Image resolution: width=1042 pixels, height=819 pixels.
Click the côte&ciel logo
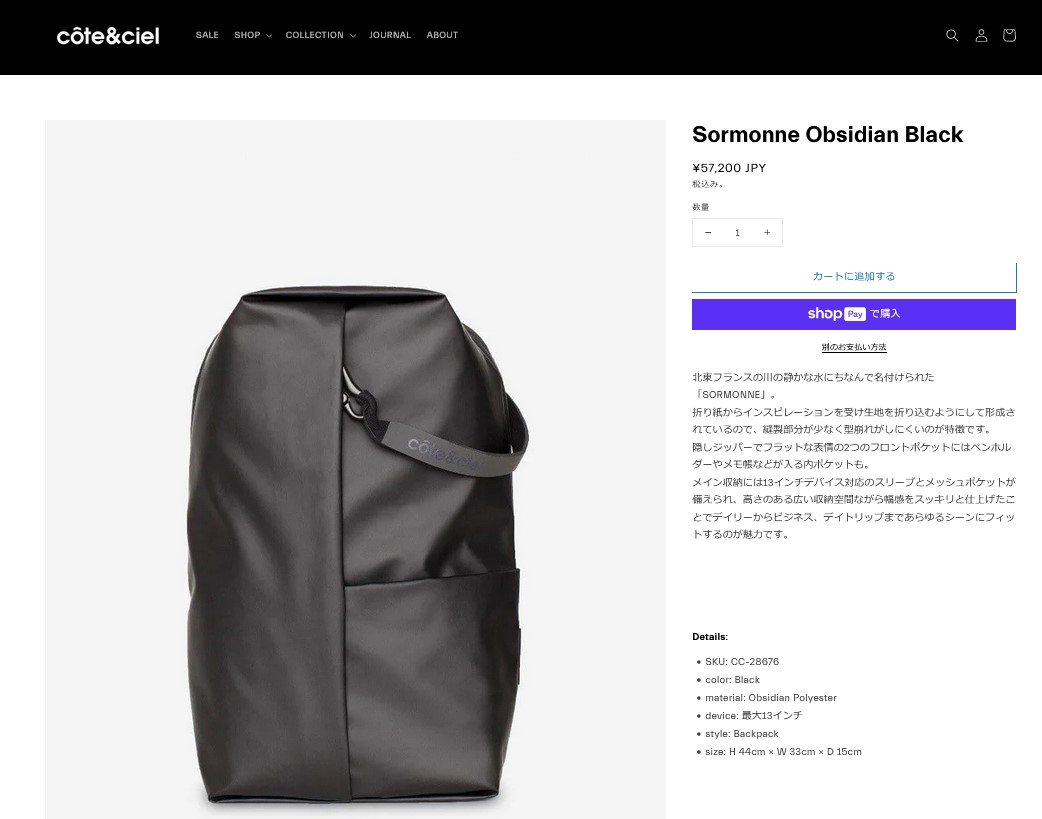[x=108, y=36]
